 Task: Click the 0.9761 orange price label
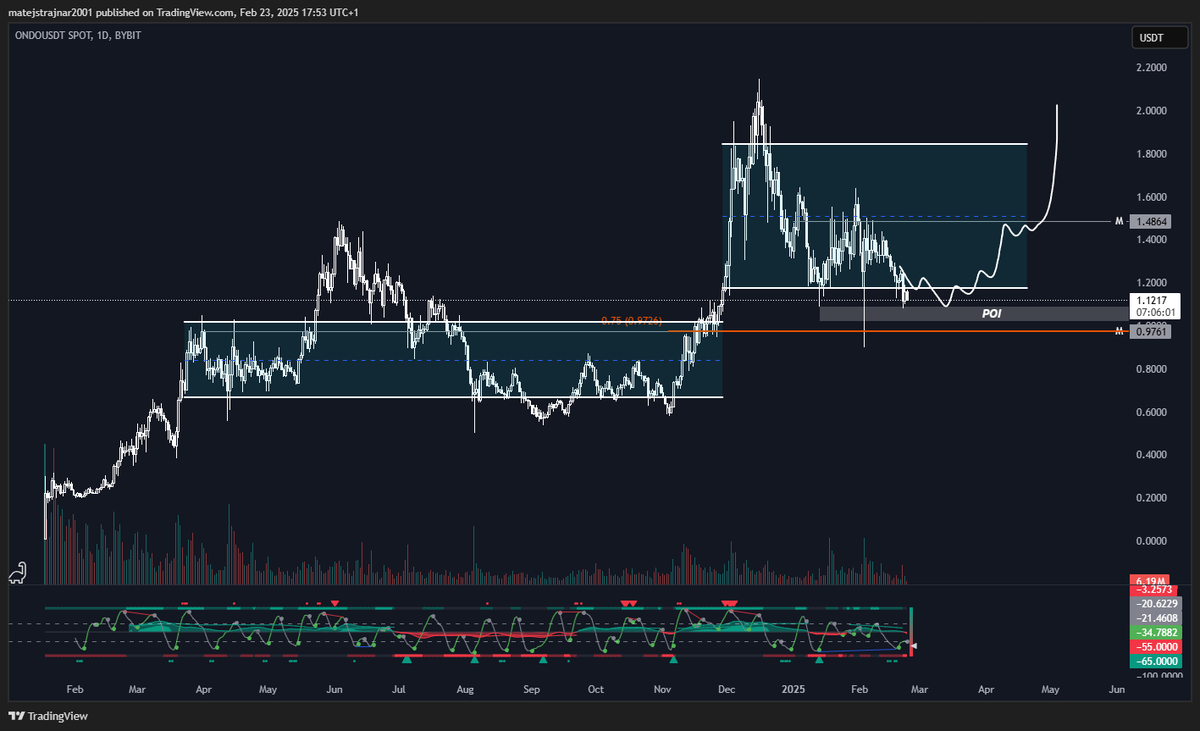1149,332
